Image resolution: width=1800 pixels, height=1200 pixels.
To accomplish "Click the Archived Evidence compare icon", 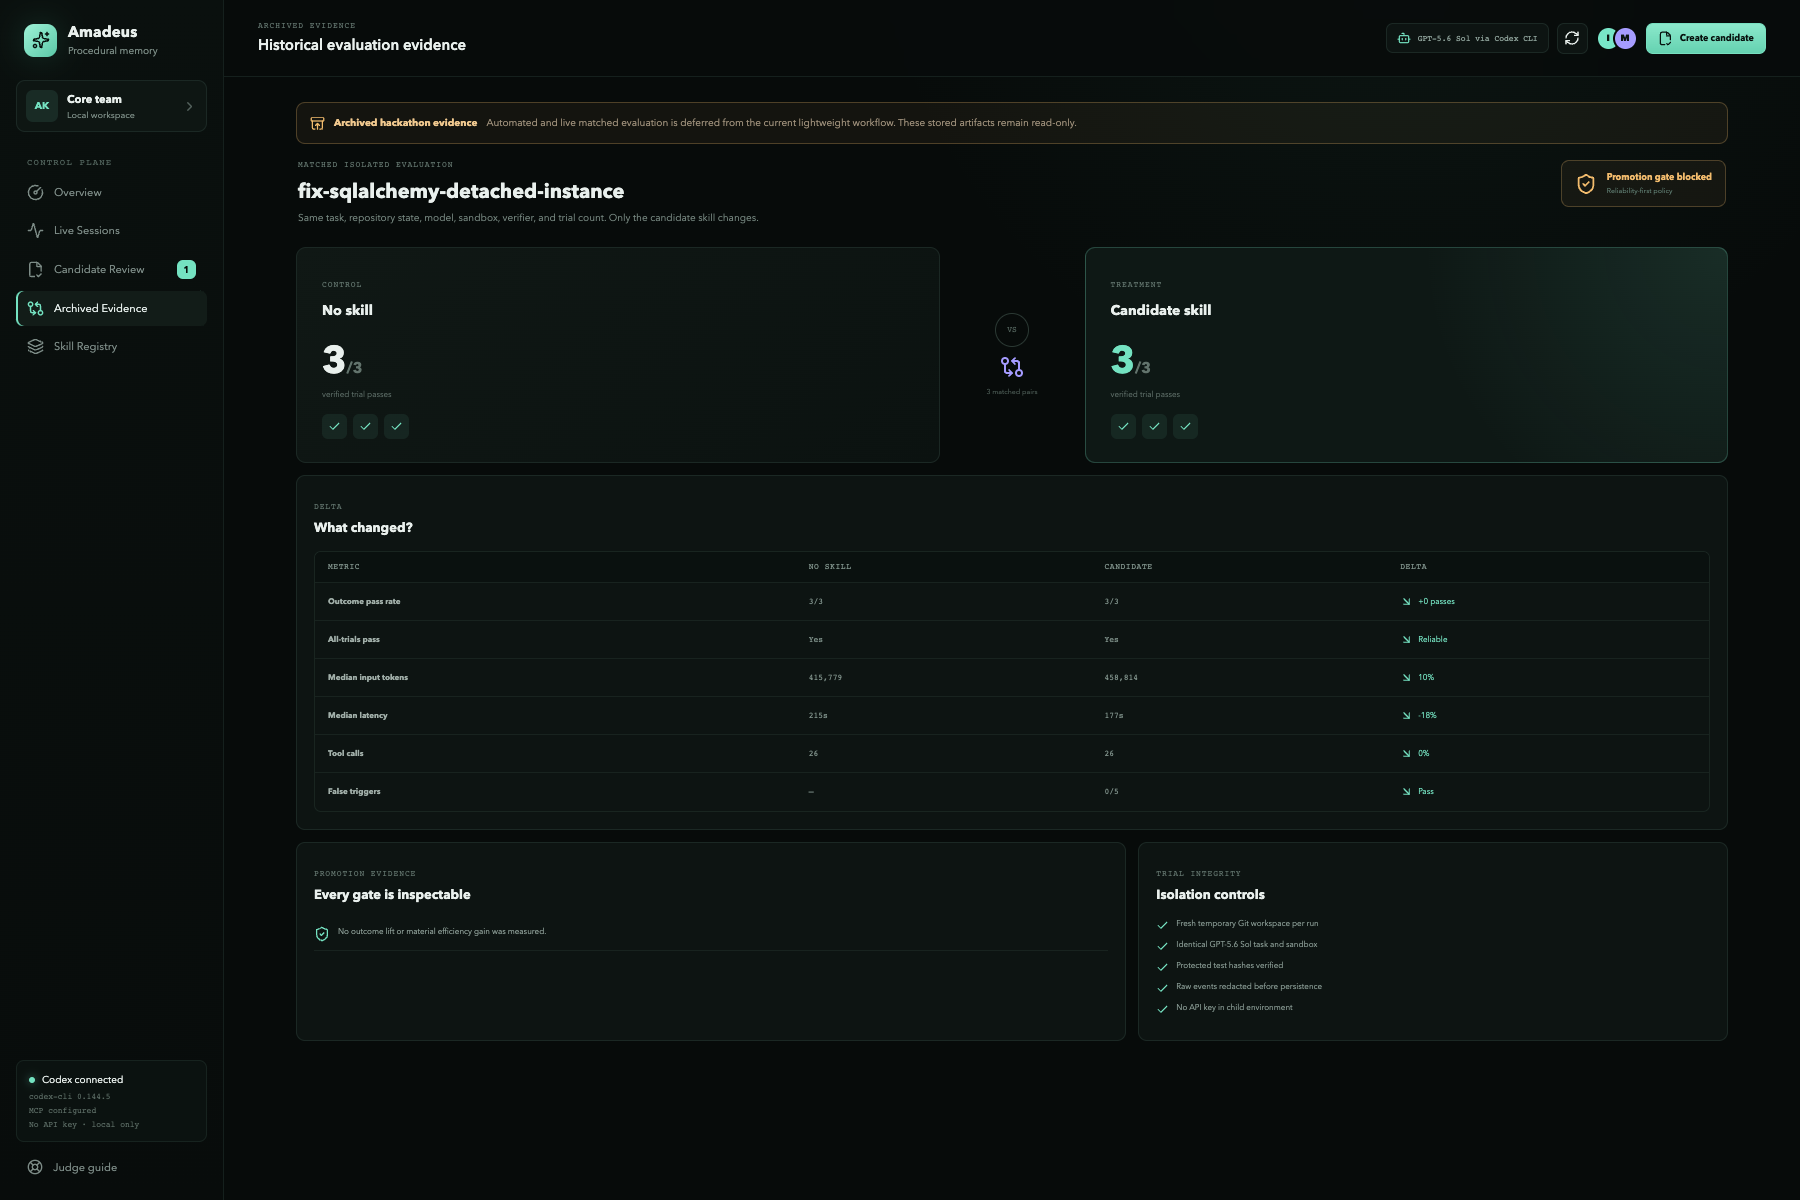I will point(36,308).
